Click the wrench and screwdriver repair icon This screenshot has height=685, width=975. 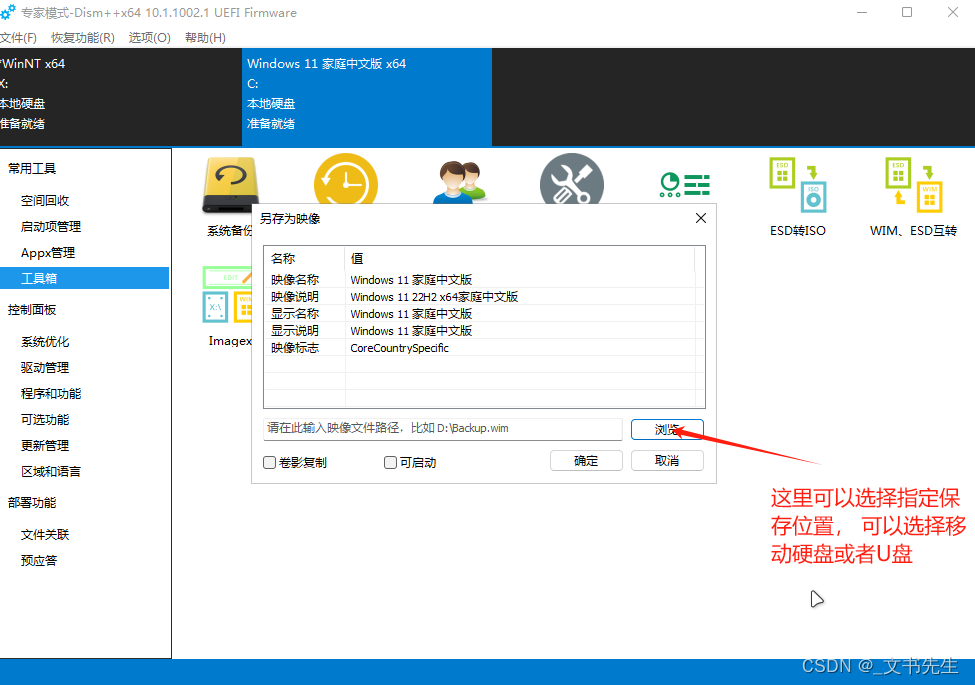point(571,179)
